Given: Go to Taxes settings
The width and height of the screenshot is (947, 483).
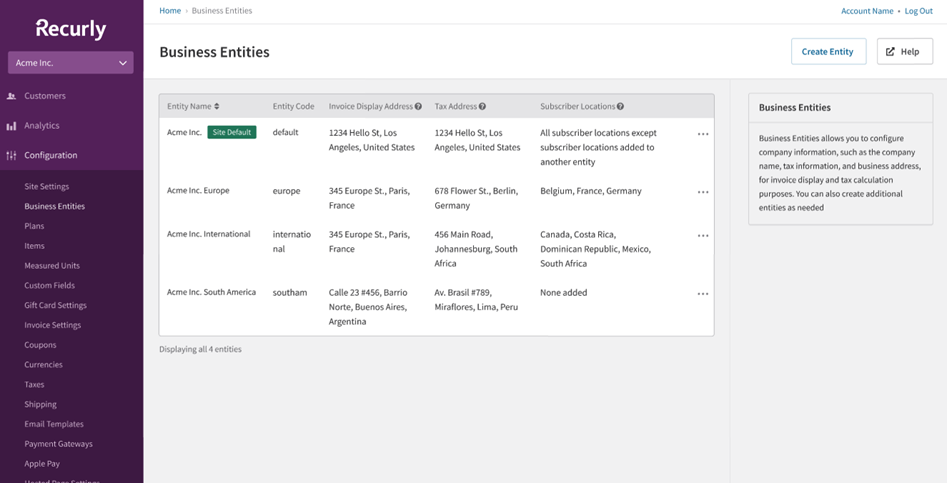Looking at the screenshot, I should (34, 385).
